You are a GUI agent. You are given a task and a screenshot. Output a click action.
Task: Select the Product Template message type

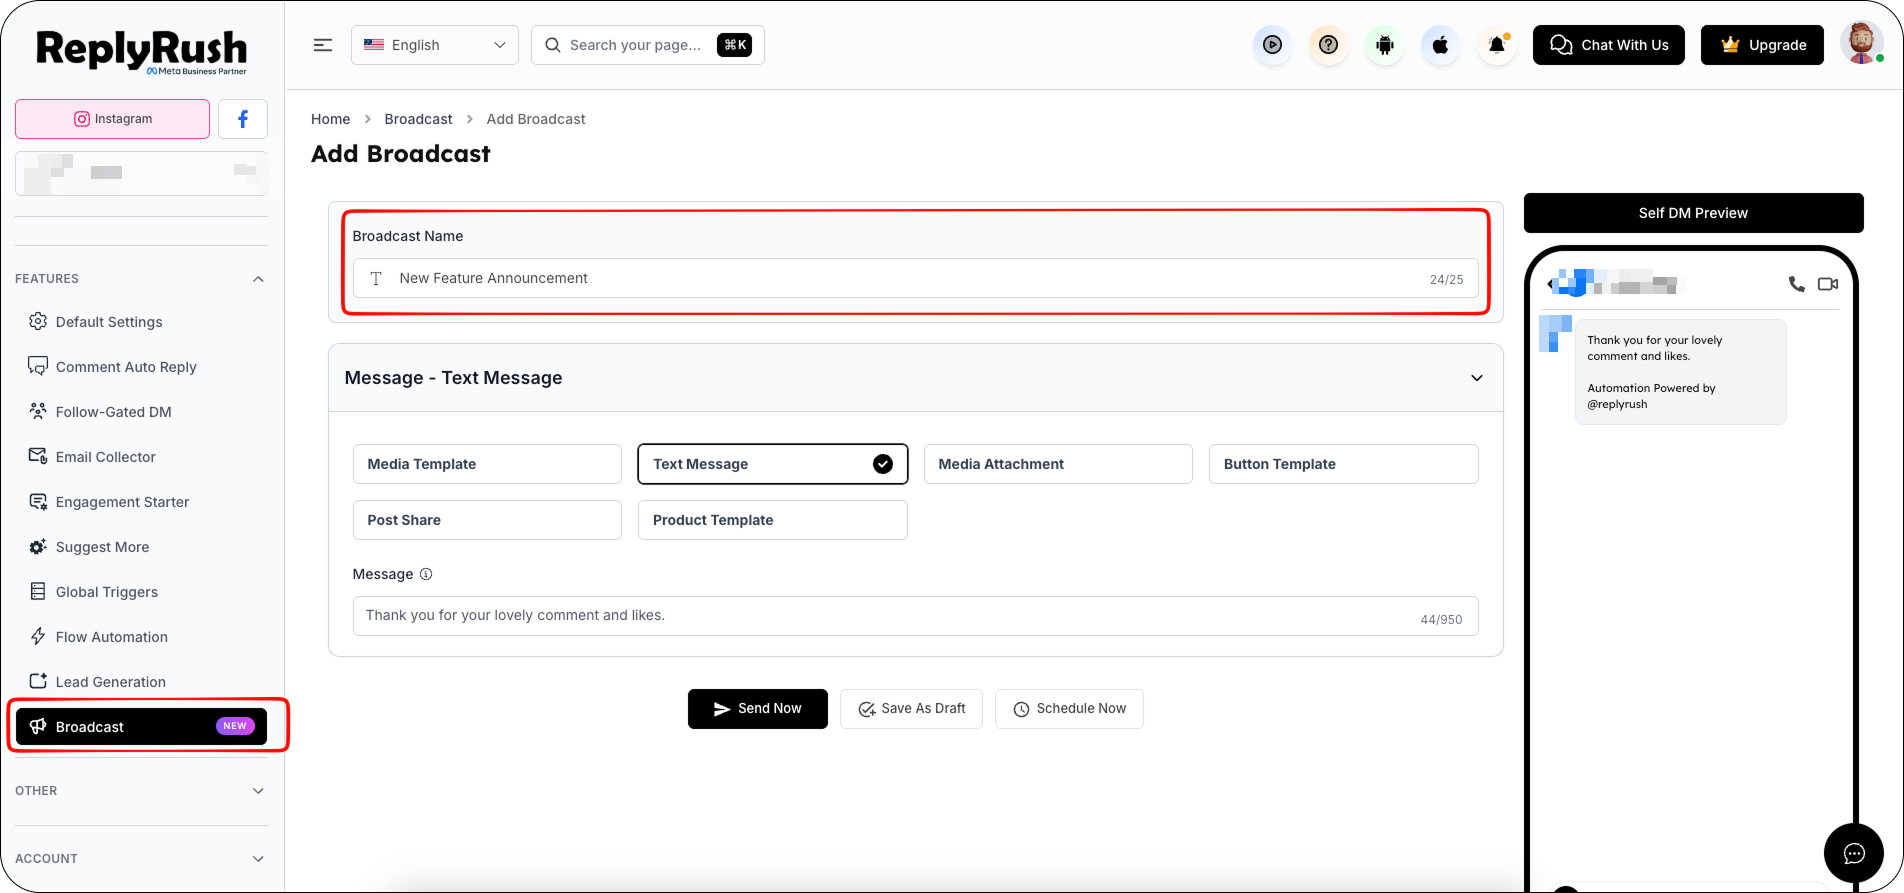tap(773, 520)
